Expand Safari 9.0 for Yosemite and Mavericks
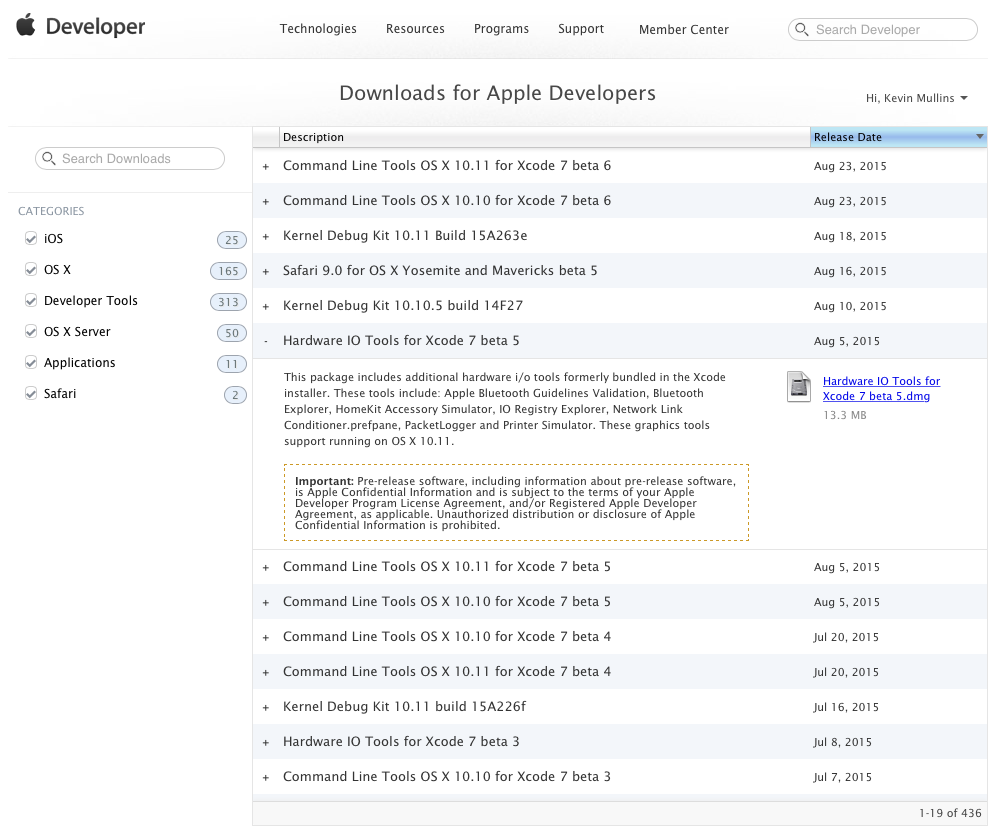The image size is (996, 836). coord(265,271)
